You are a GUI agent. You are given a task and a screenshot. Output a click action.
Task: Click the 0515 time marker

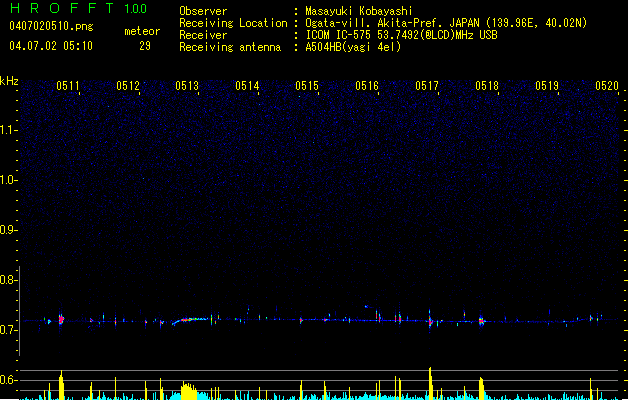pyautogui.click(x=307, y=86)
